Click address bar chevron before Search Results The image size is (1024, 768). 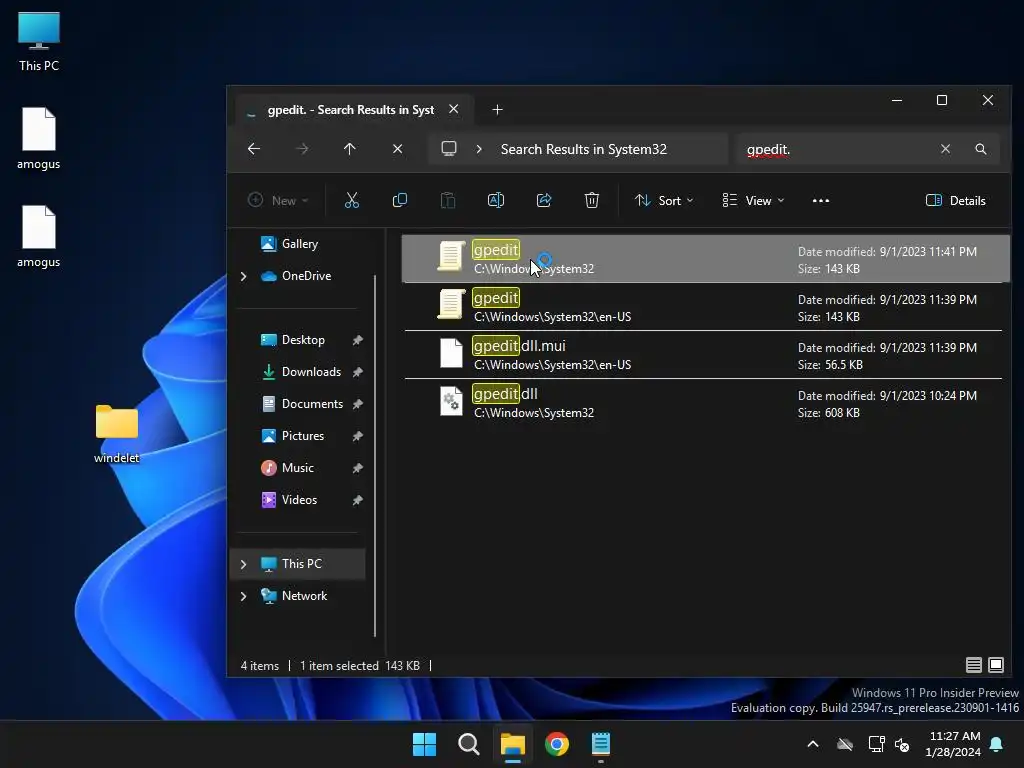479,149
